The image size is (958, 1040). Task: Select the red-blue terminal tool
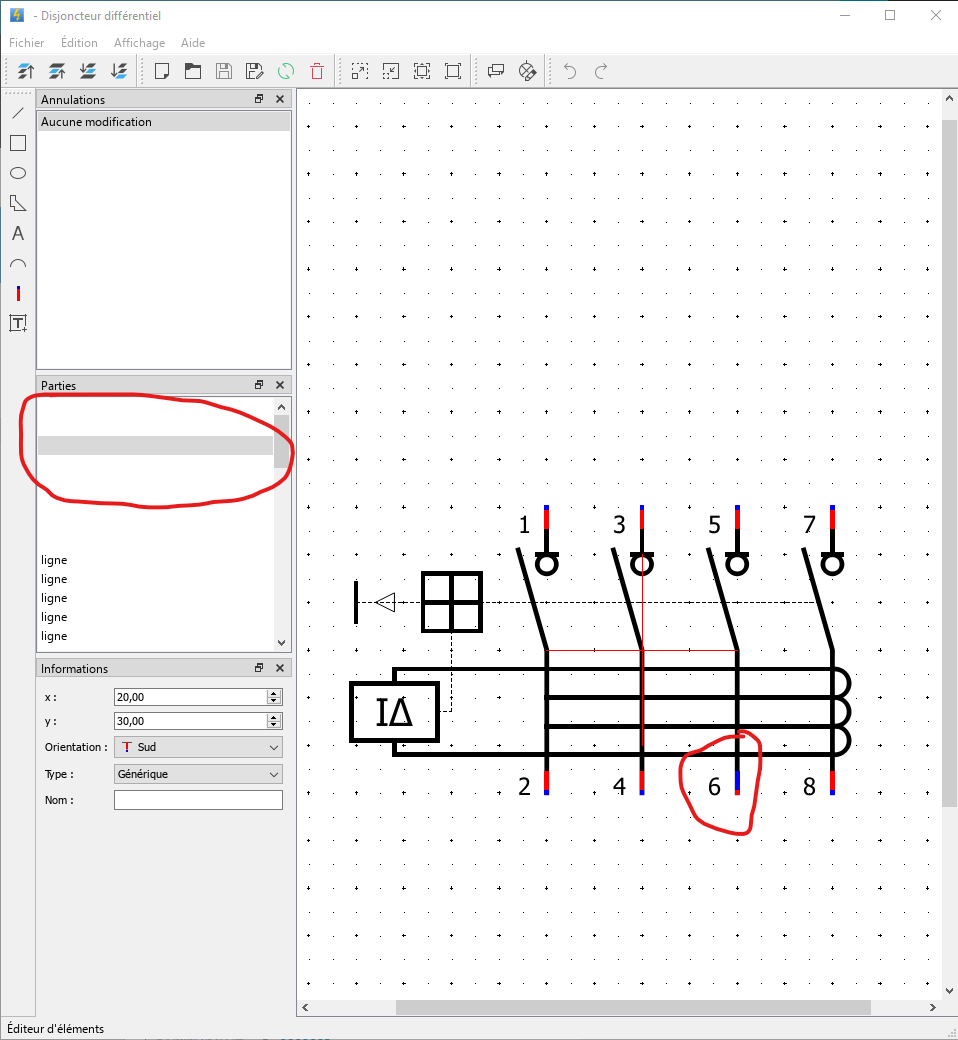point(17,293)
